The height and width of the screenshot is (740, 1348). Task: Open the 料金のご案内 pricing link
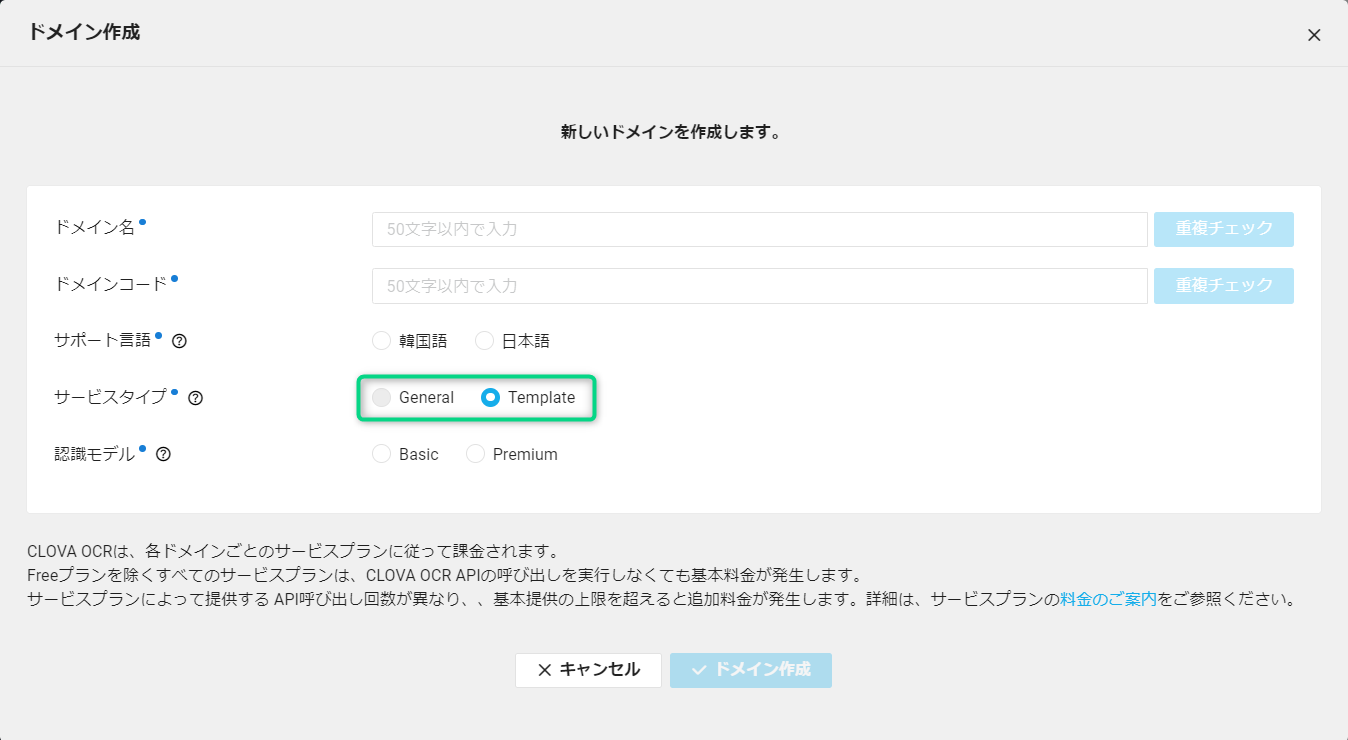[x=1108, y=600]
